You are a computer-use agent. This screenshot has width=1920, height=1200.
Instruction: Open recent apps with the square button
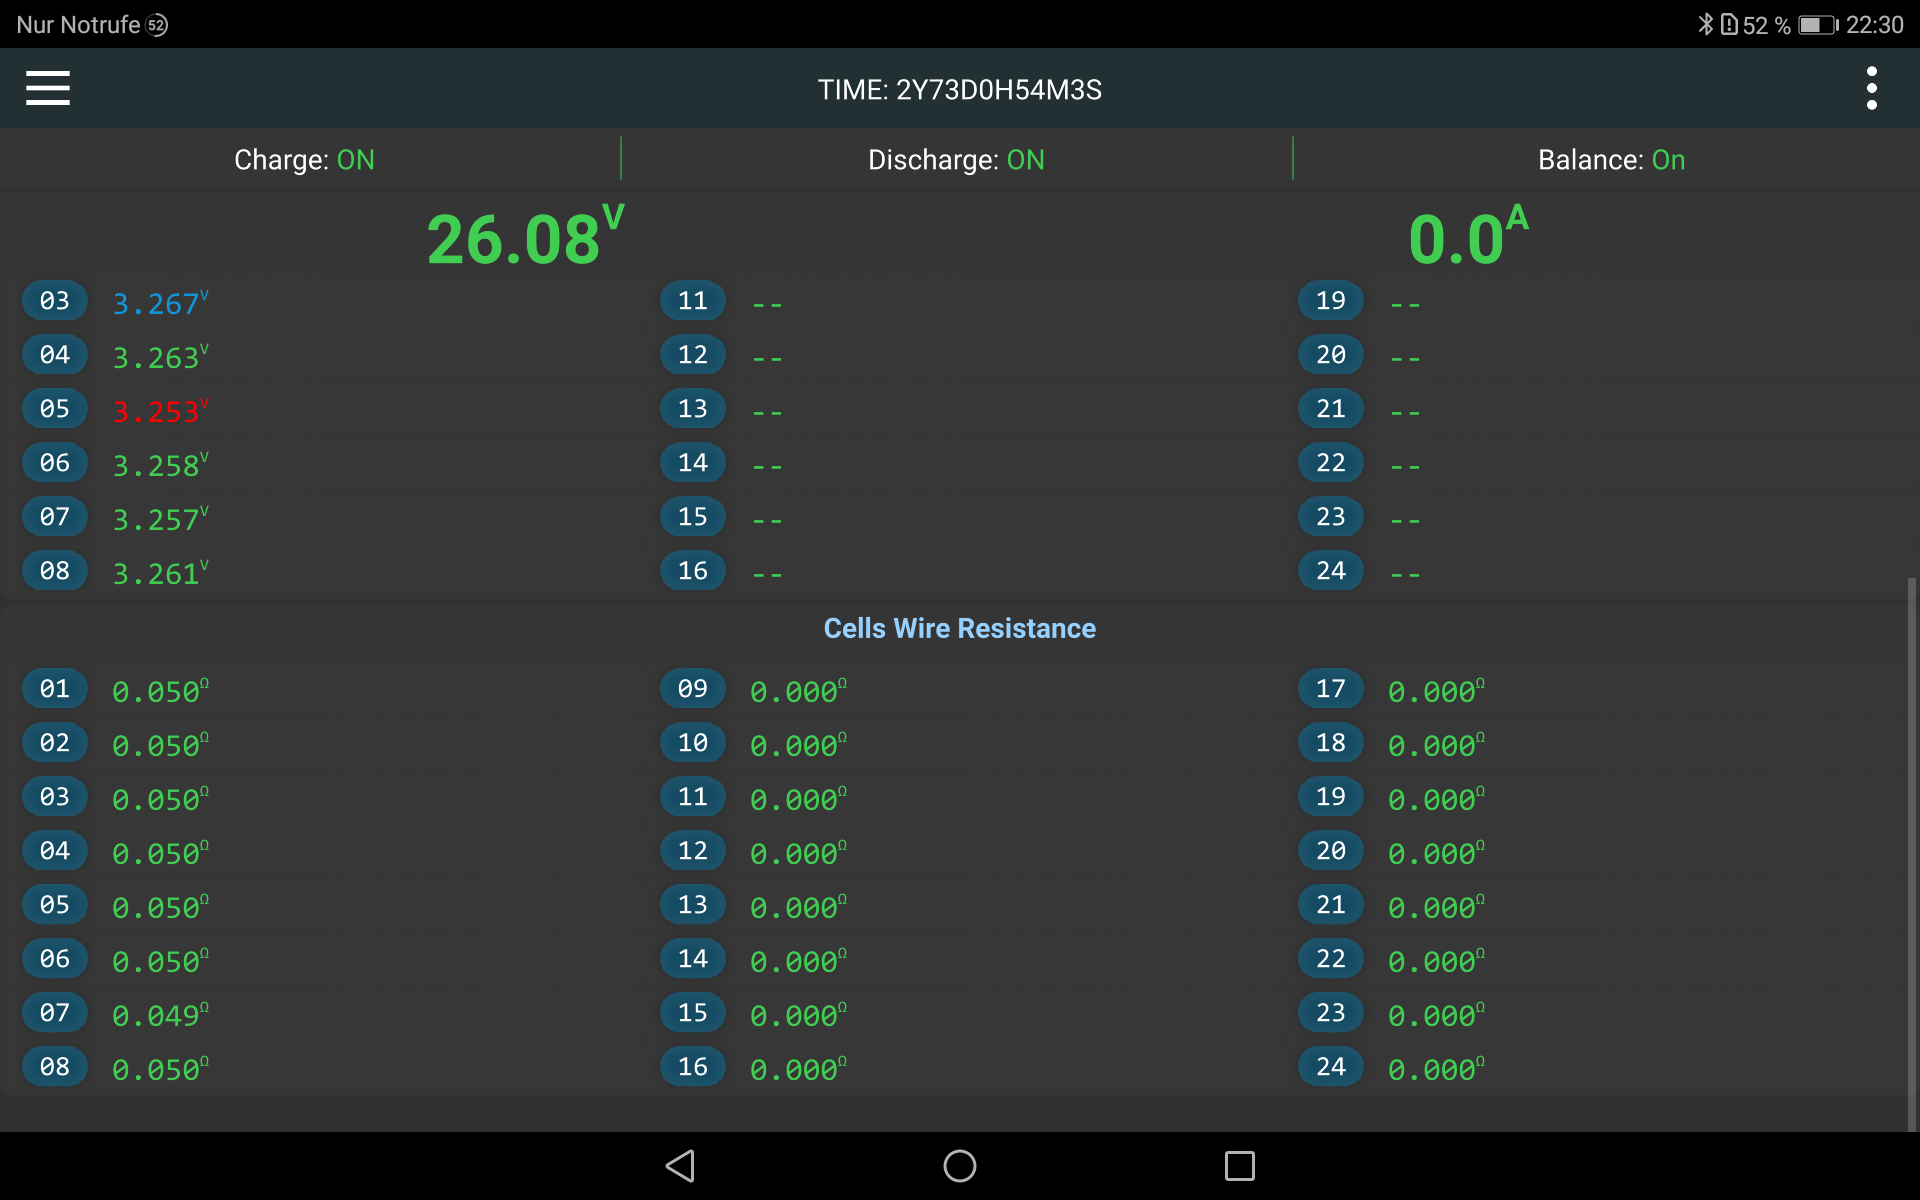pos(1240,1166)
